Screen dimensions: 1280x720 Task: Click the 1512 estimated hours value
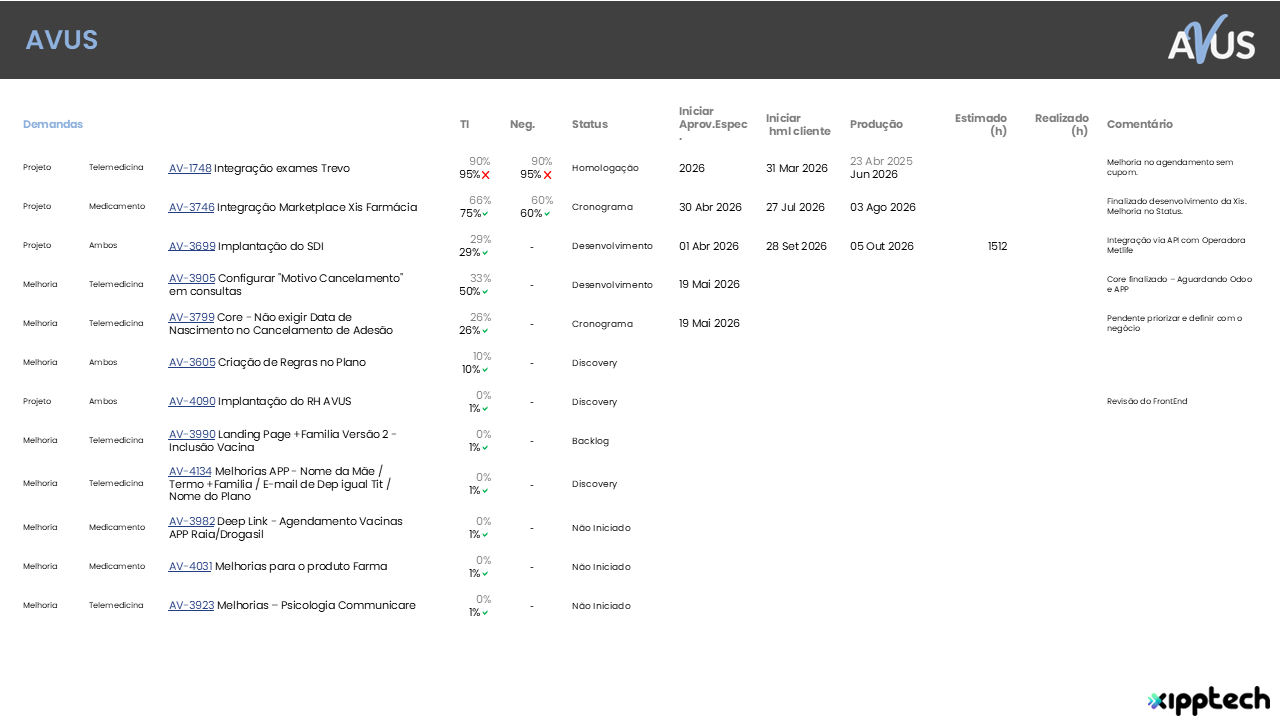pyautogui.click(x=997, y=246)
